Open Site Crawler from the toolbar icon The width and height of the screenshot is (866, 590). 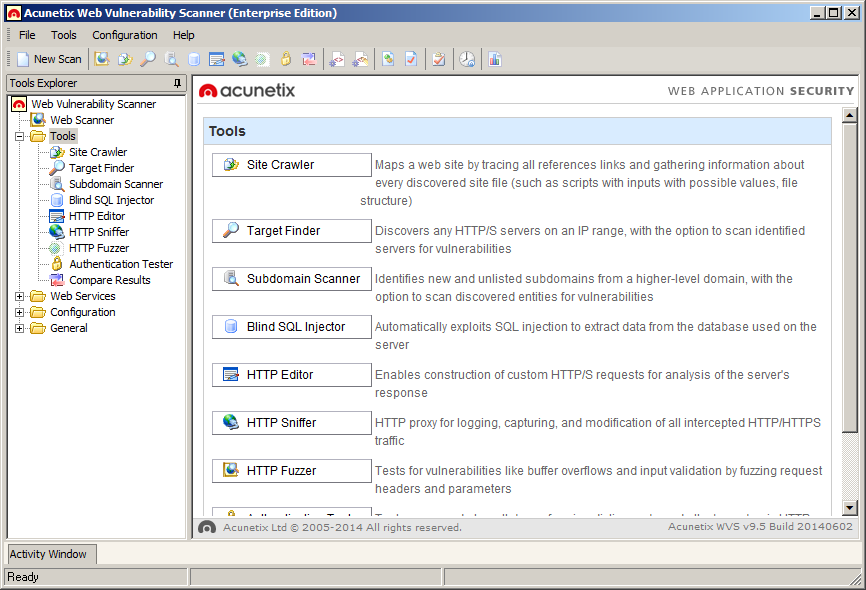(125, 60)
